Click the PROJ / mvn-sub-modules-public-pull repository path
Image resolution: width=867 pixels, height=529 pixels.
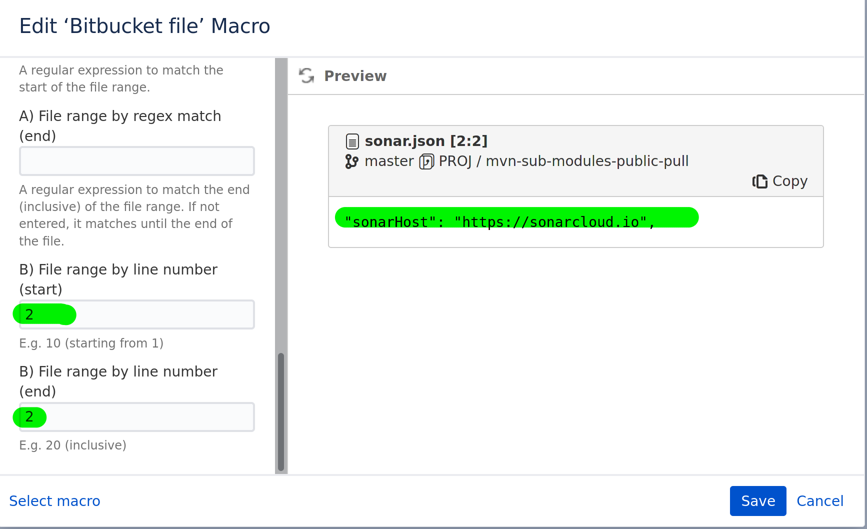[564, 161]
